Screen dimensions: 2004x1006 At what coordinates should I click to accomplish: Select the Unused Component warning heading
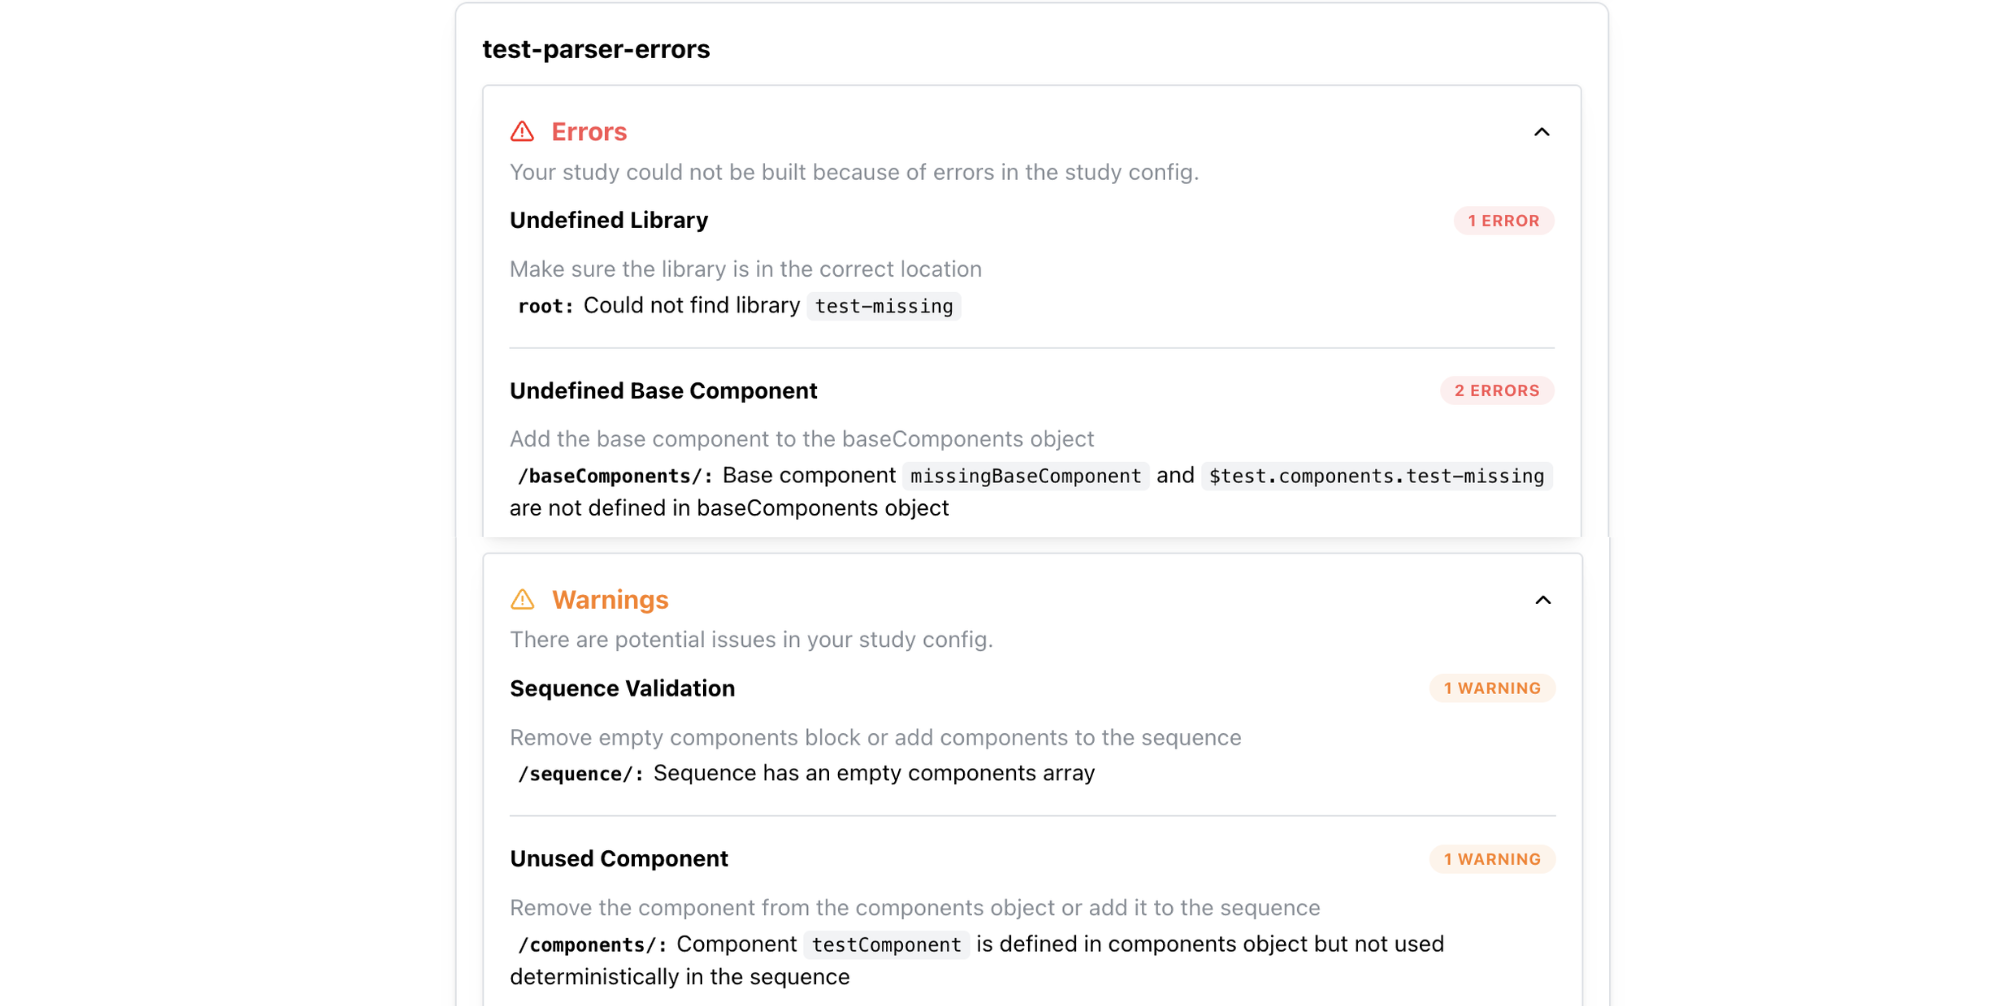point(618,858)
